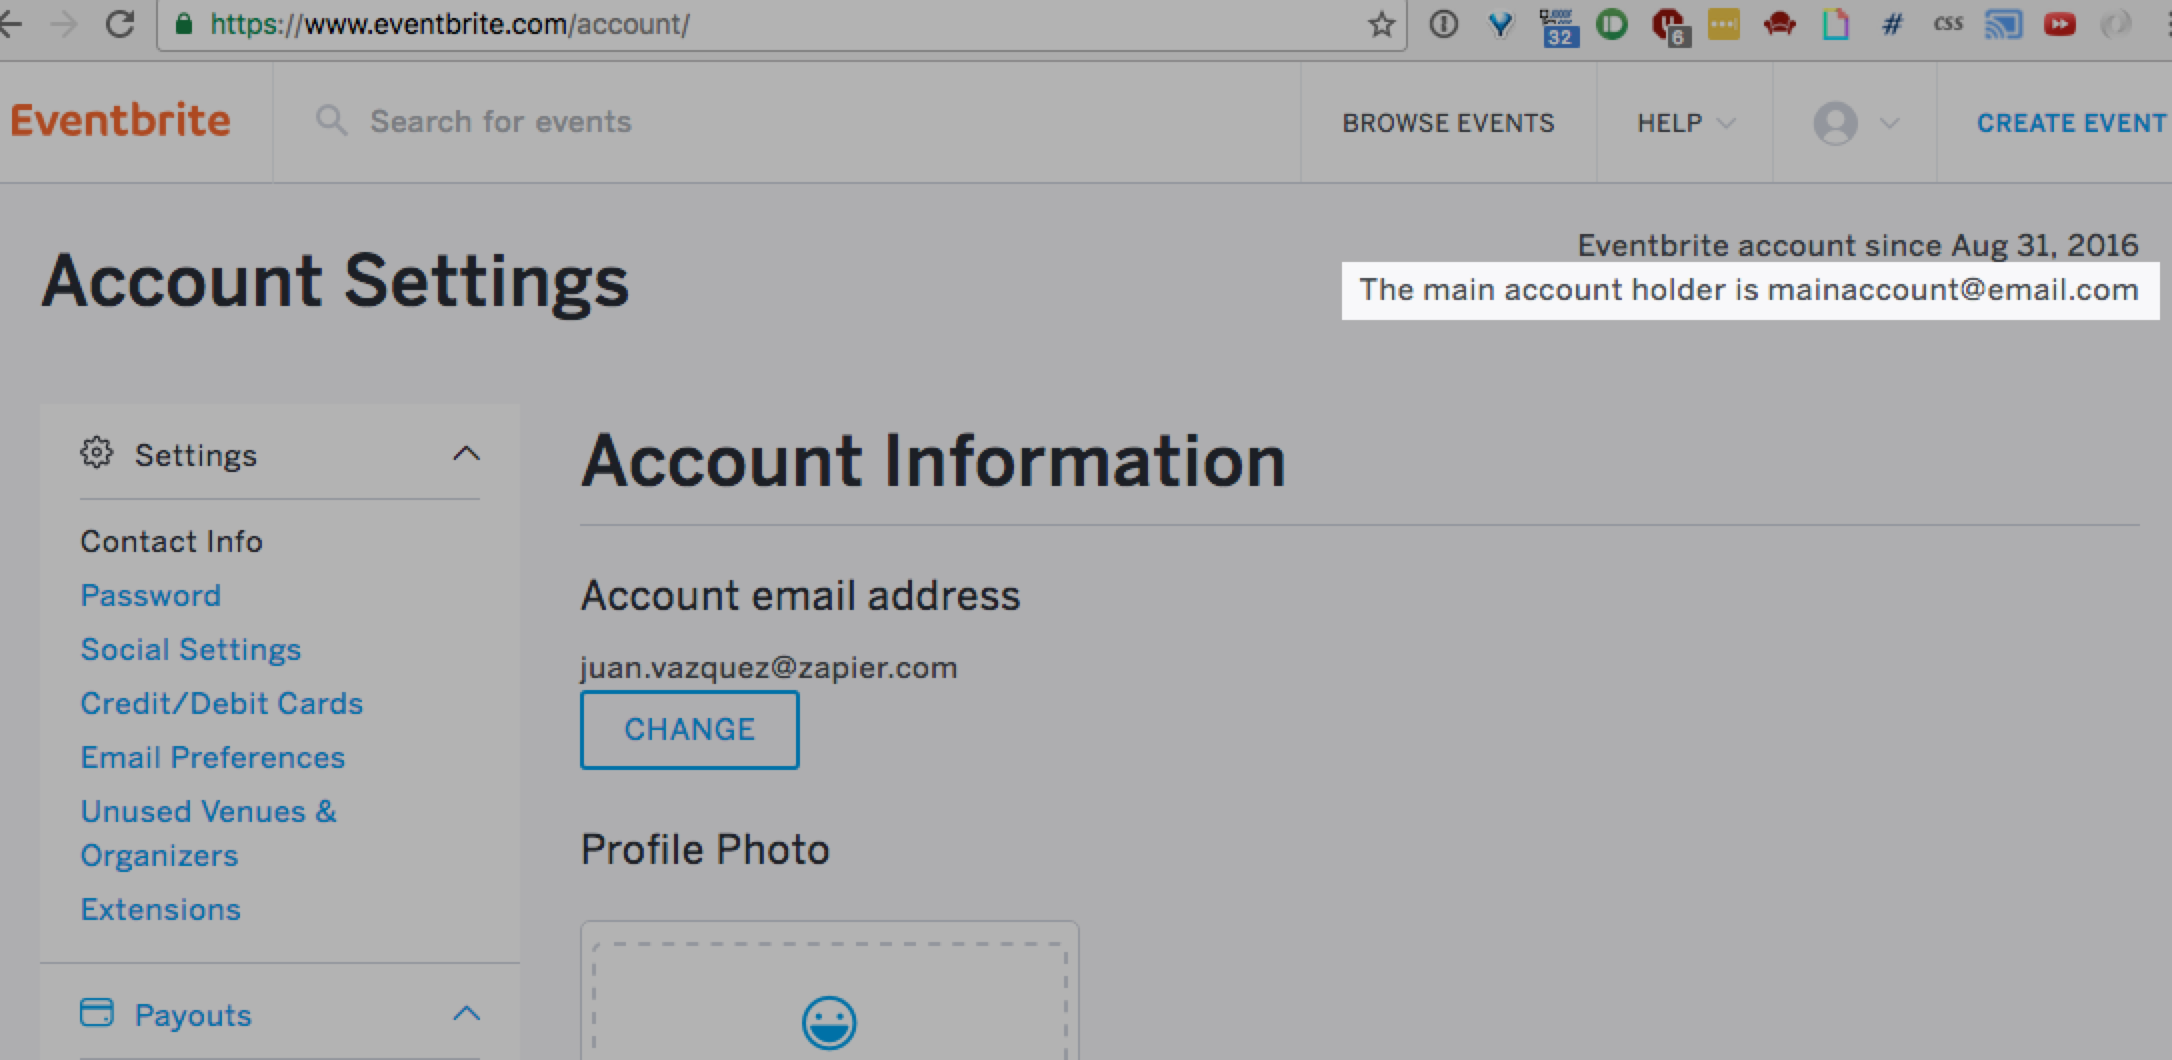The image size is (2172, 1060).
Task: Click the faded gray swirl extension icon
Action: pyautogui.click(x=2116, y=24)
